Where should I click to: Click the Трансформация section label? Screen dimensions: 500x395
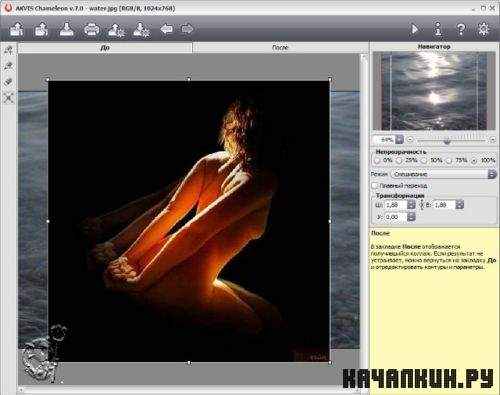(x=400, y=196)
